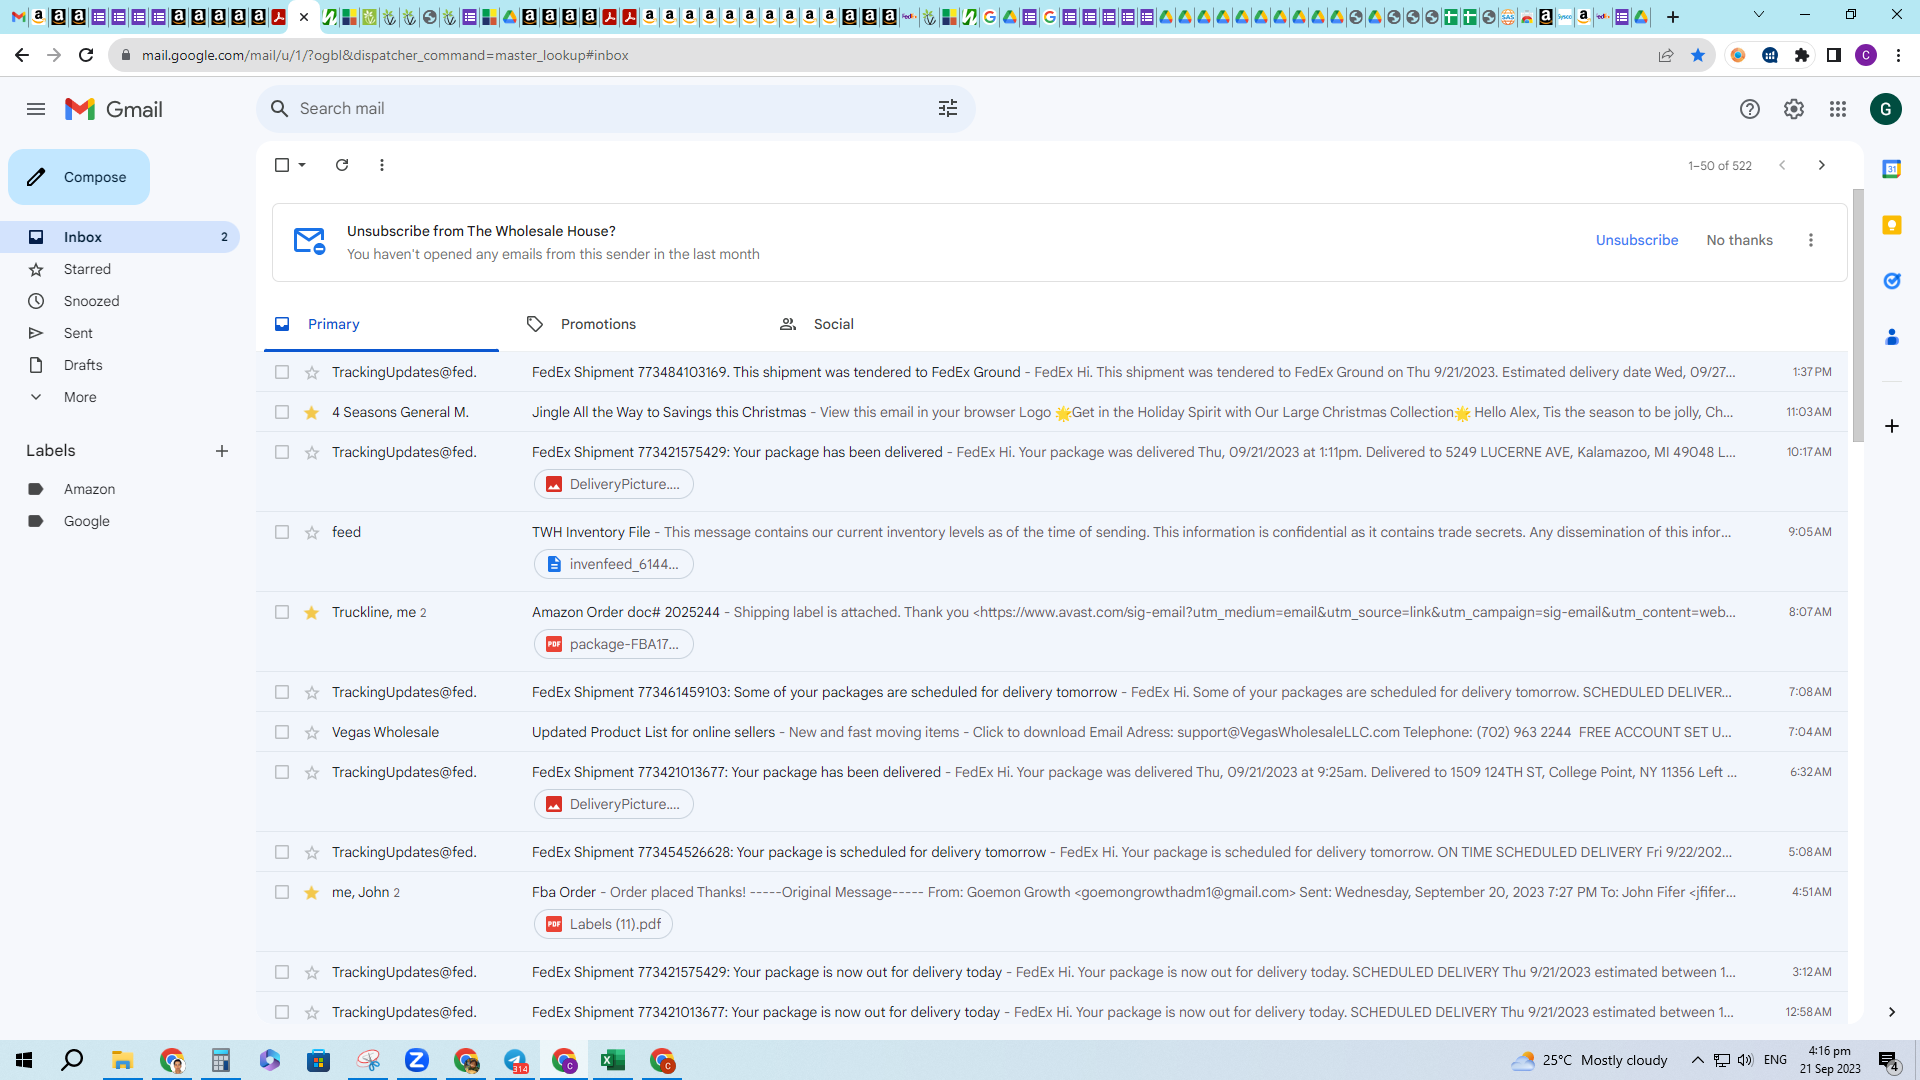Open the package-FBA17 PDF attachment
The height and width of the screenshot is (1080, 1920).
[614, 644]
